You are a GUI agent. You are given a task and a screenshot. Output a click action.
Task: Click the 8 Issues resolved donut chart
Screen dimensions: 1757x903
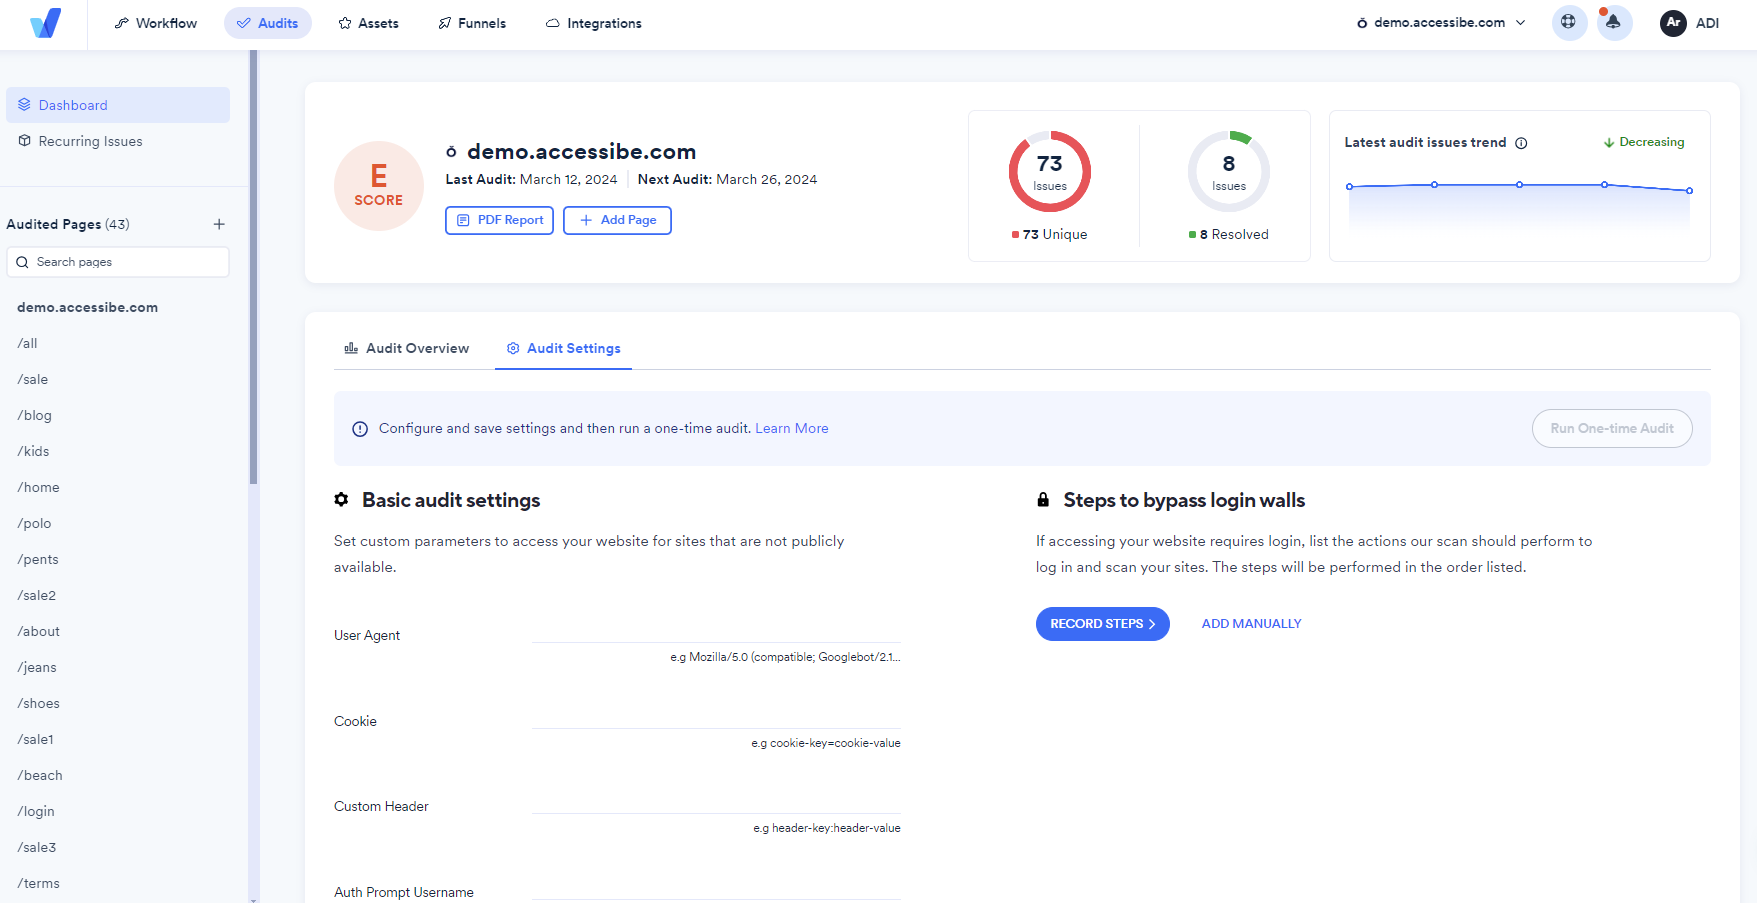(x=1229, y=171)
